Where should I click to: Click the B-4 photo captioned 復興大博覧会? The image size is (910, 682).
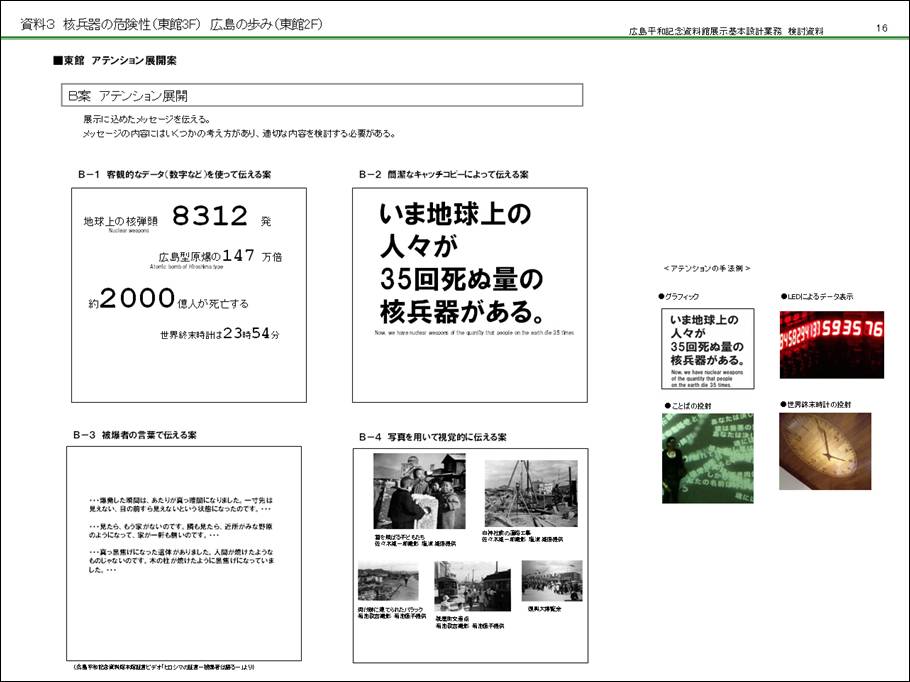[552, 580]
